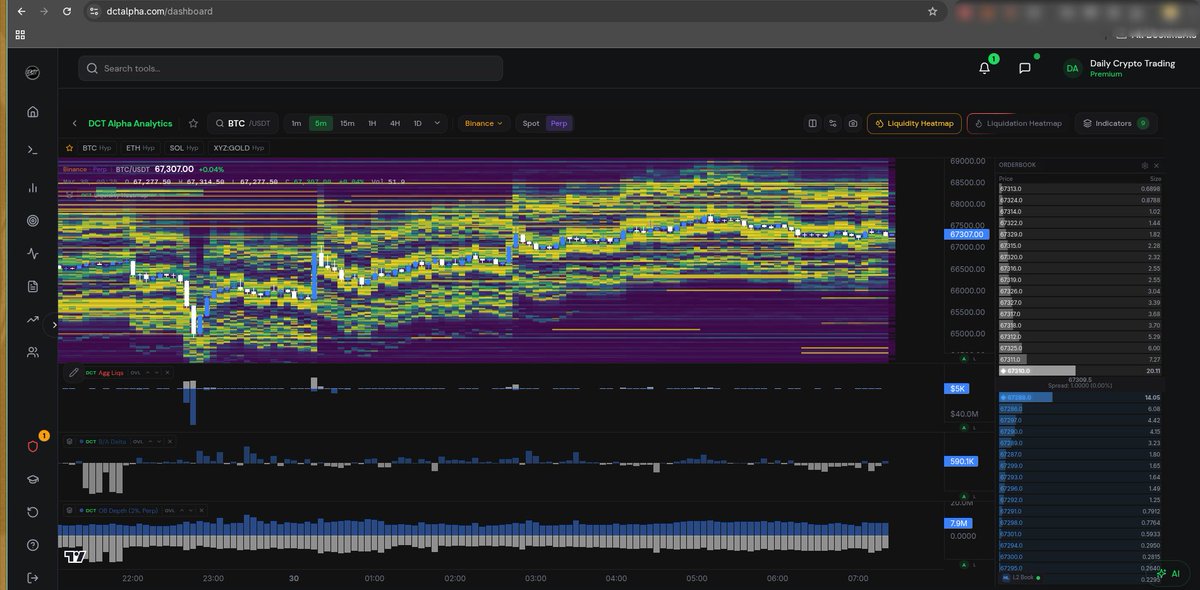Click the logout icon in sidebar

point(33,577)
